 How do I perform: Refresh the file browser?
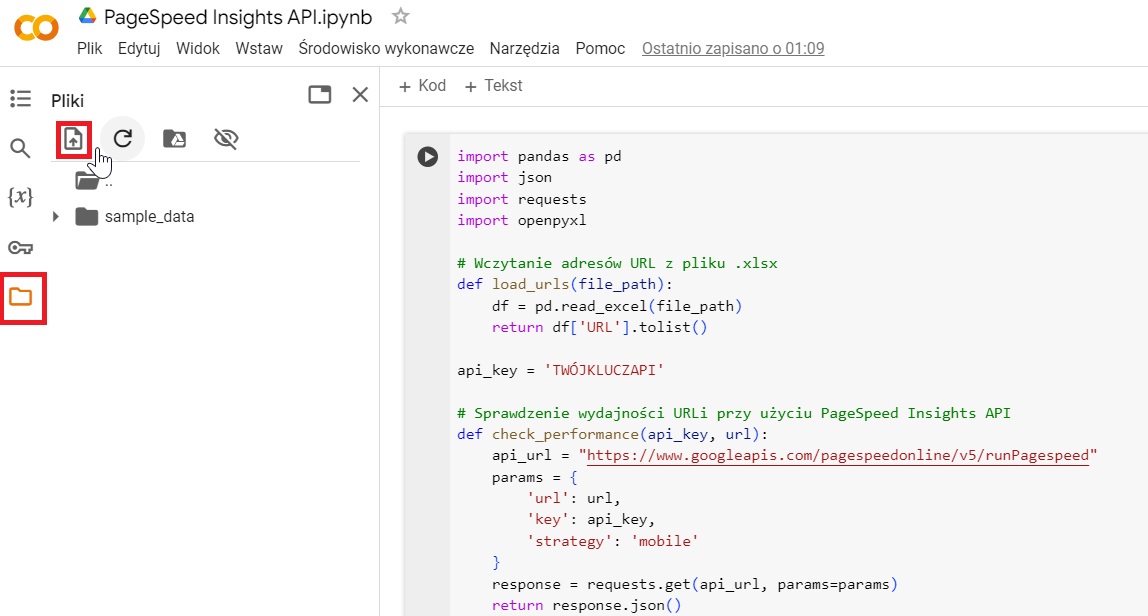pyautogui.click(x=122, y=138)
